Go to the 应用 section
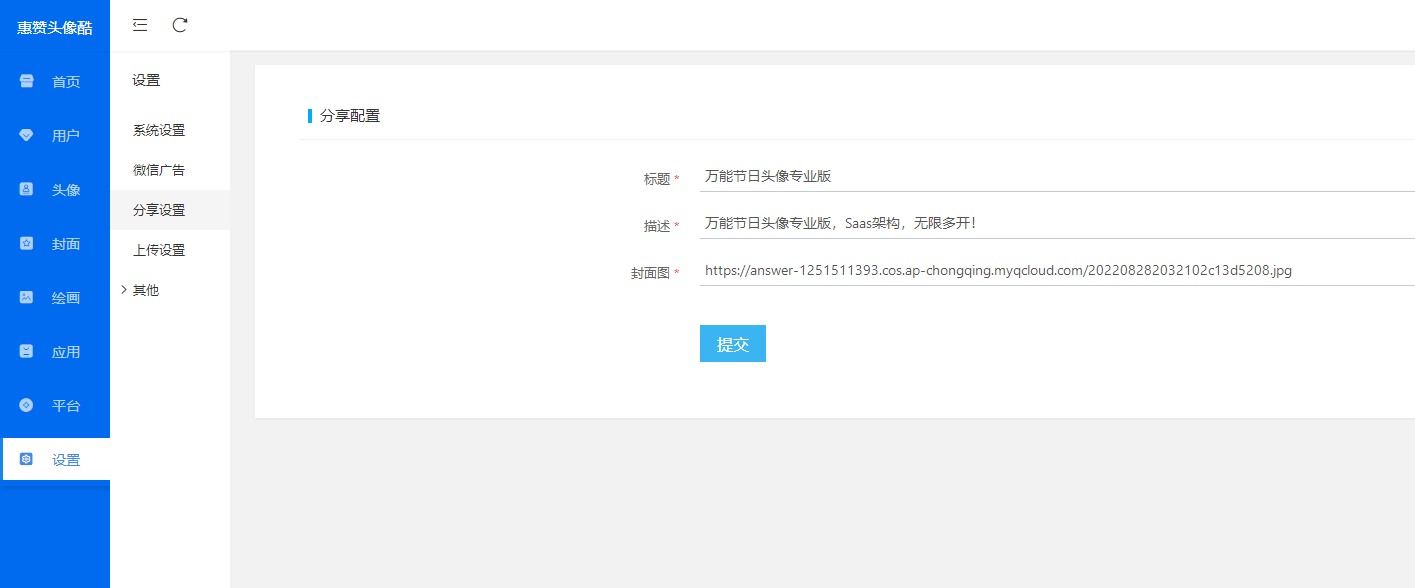 point(55,351)
